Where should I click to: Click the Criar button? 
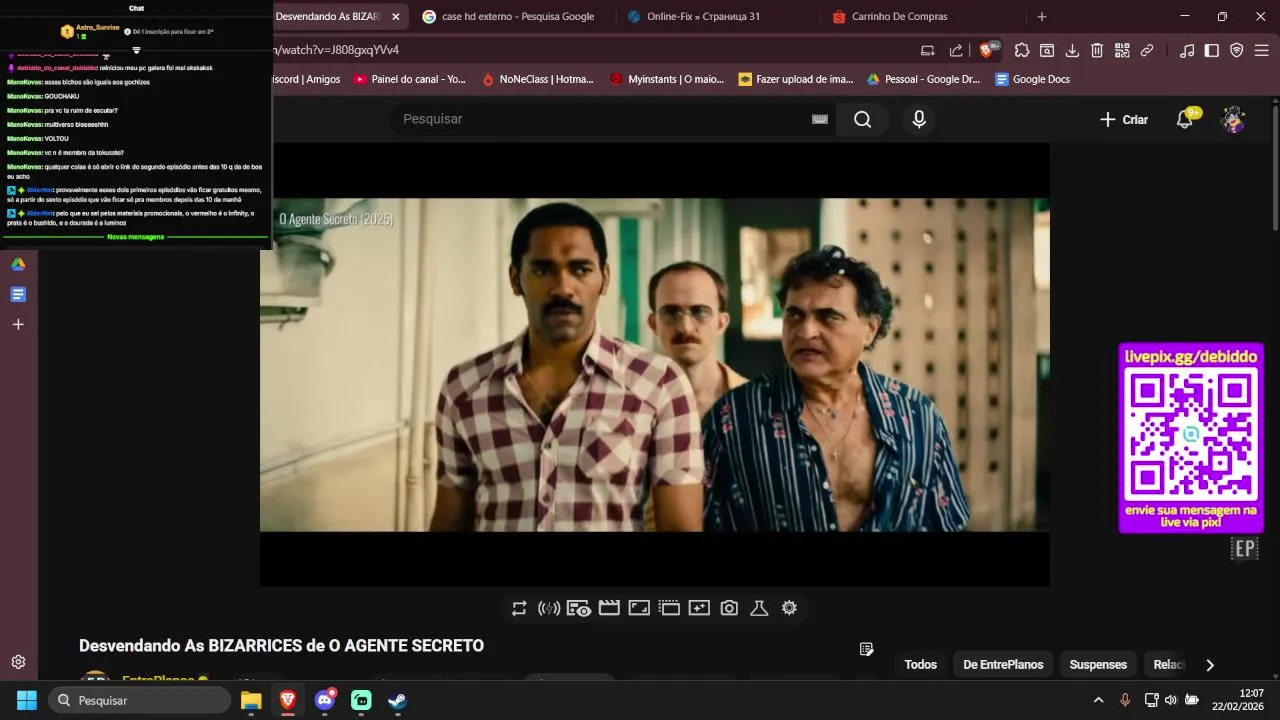tap(1123, 119)
